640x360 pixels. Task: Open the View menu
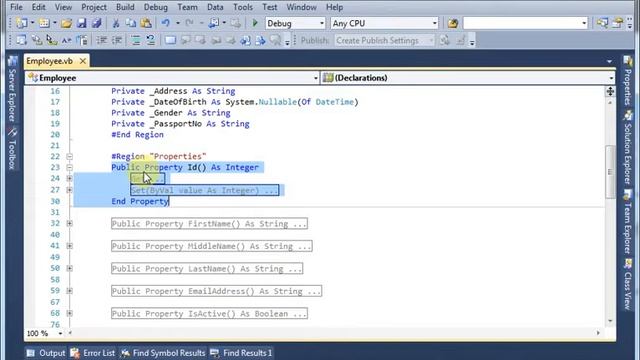pyautogui.click(x=63, y=7)
